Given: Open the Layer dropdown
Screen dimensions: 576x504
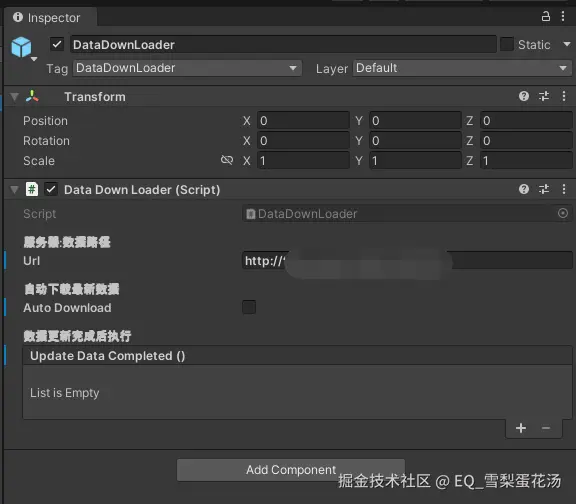Looking at the screenshot, I should pos(462,68).
